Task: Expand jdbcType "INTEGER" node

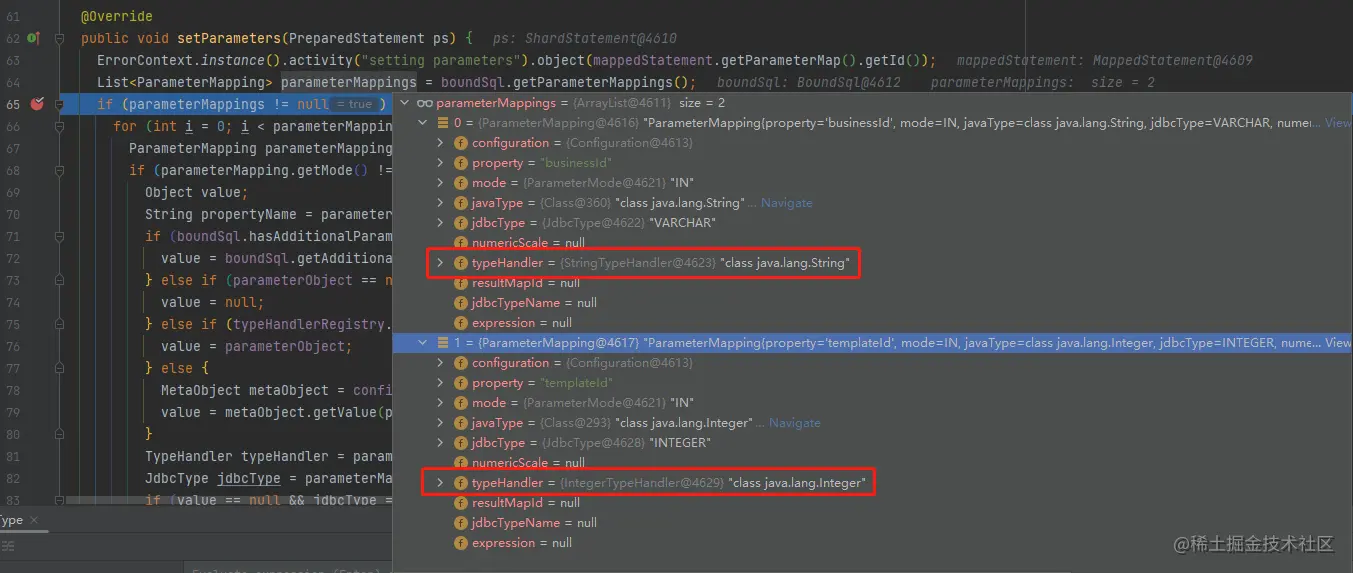Action: pos(440,443)
